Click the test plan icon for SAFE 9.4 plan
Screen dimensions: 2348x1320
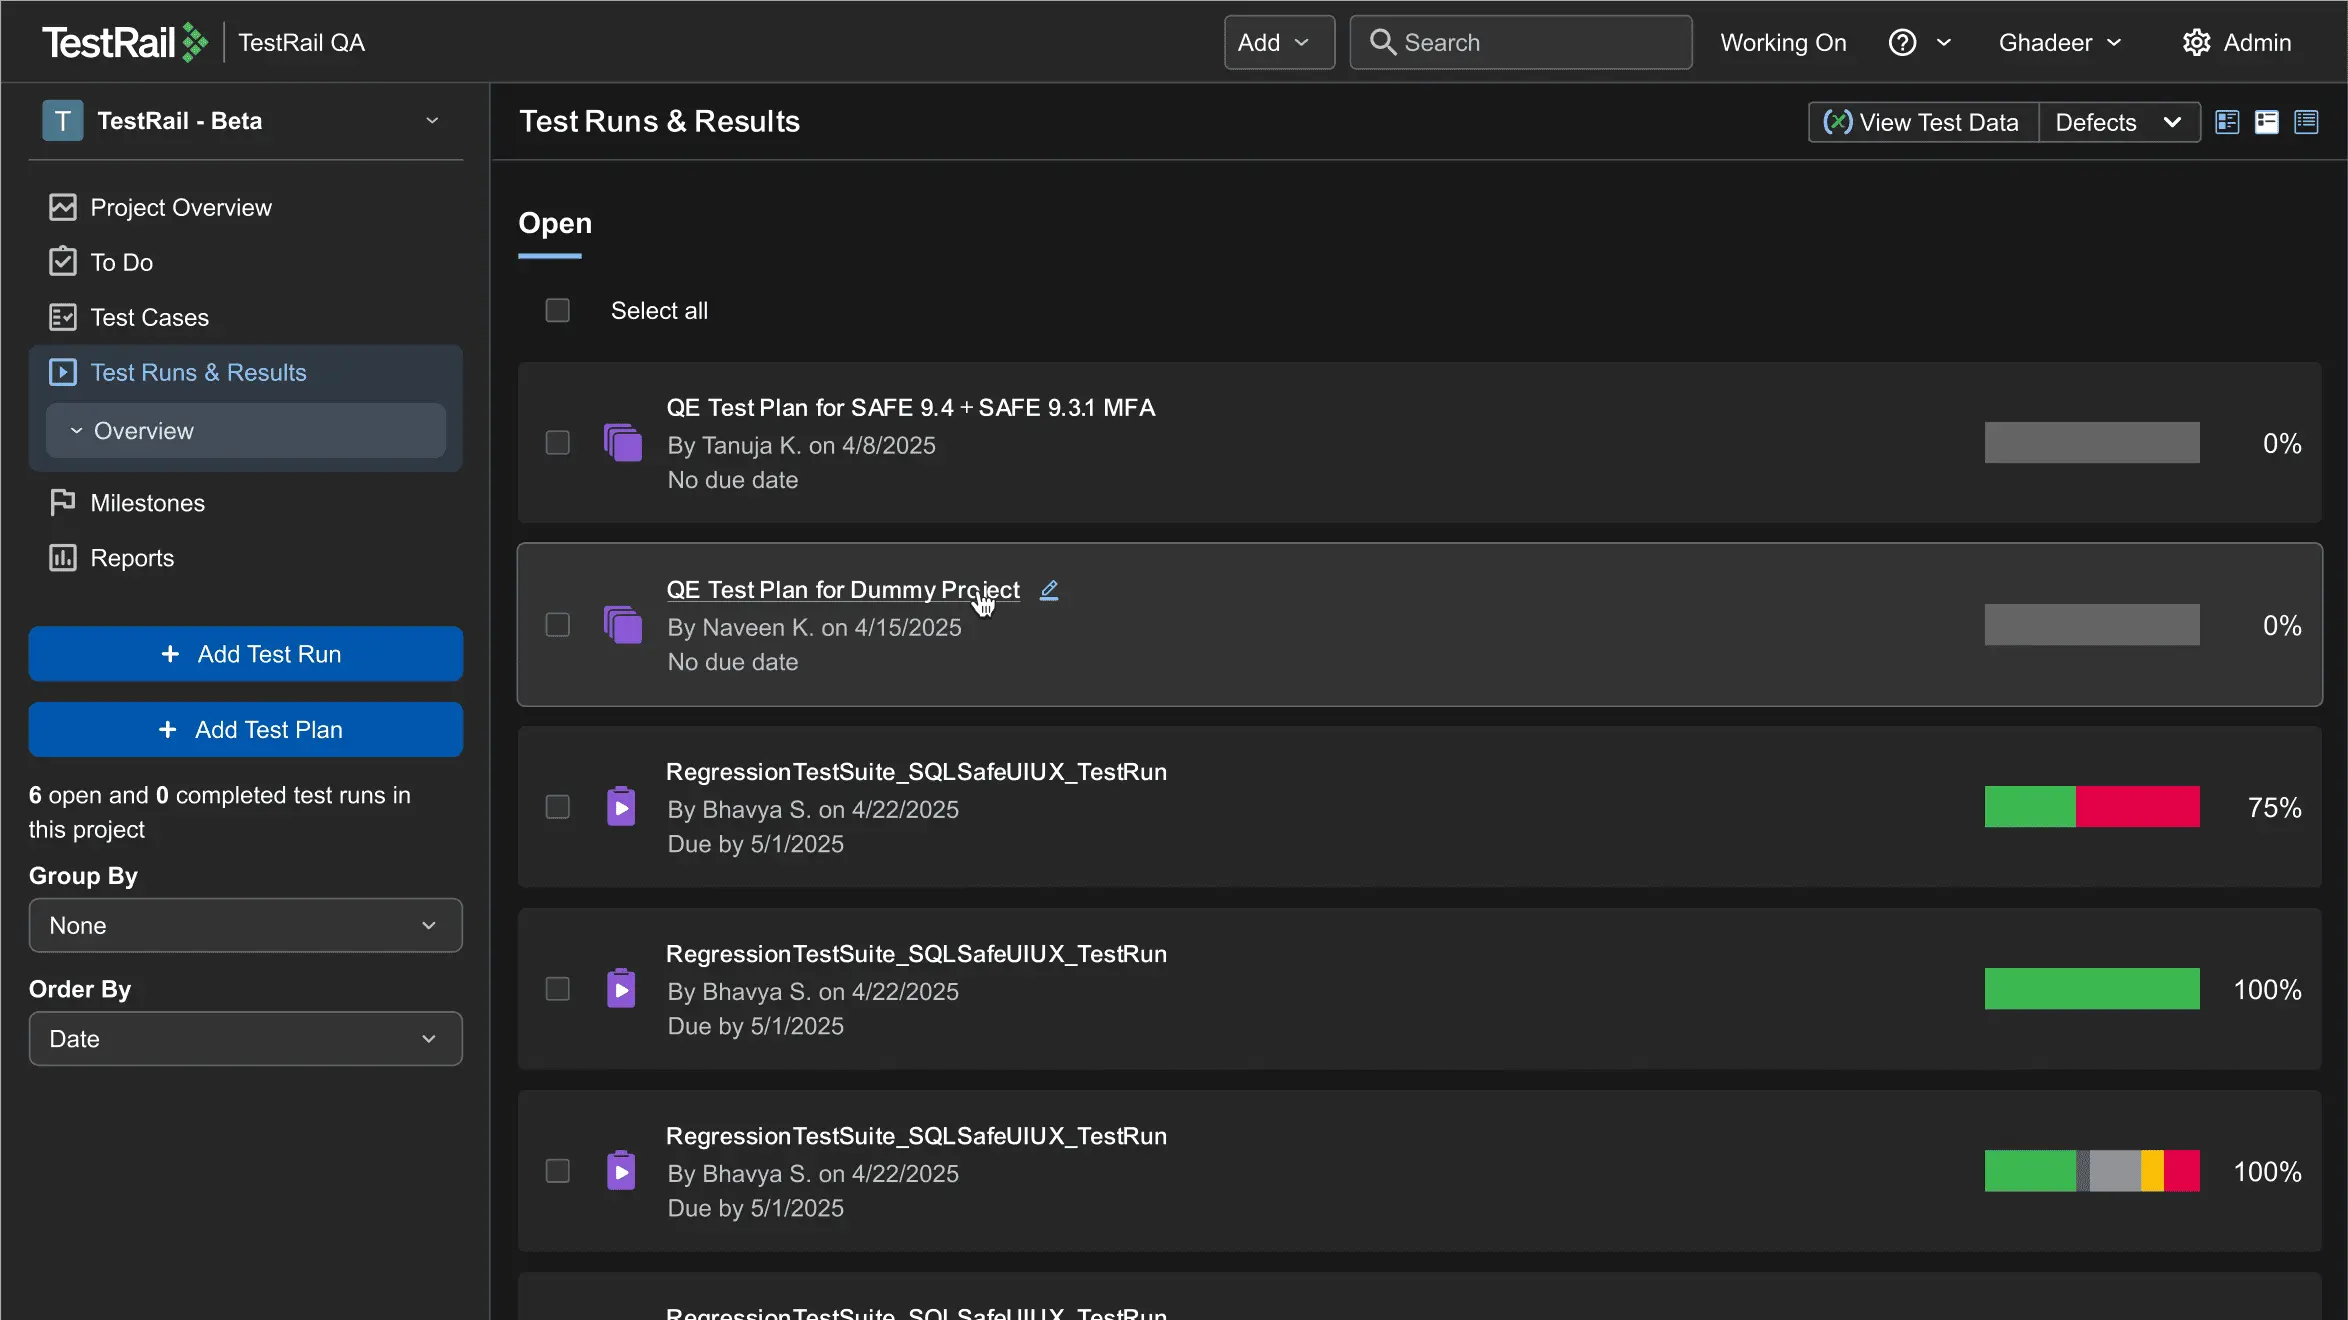(x=622, y=442)
